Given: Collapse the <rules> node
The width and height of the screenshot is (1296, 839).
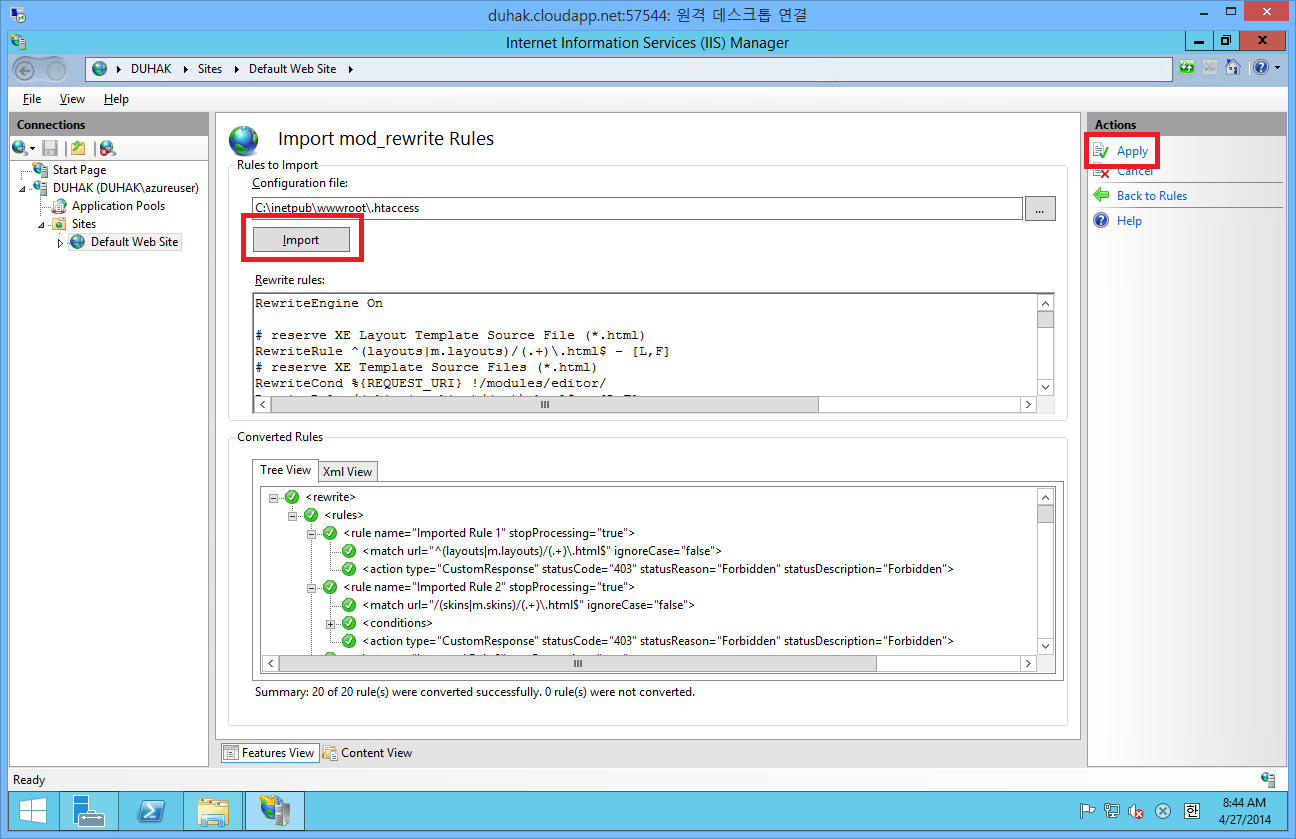Looking at the screenshot, I should tap(293, 515).
